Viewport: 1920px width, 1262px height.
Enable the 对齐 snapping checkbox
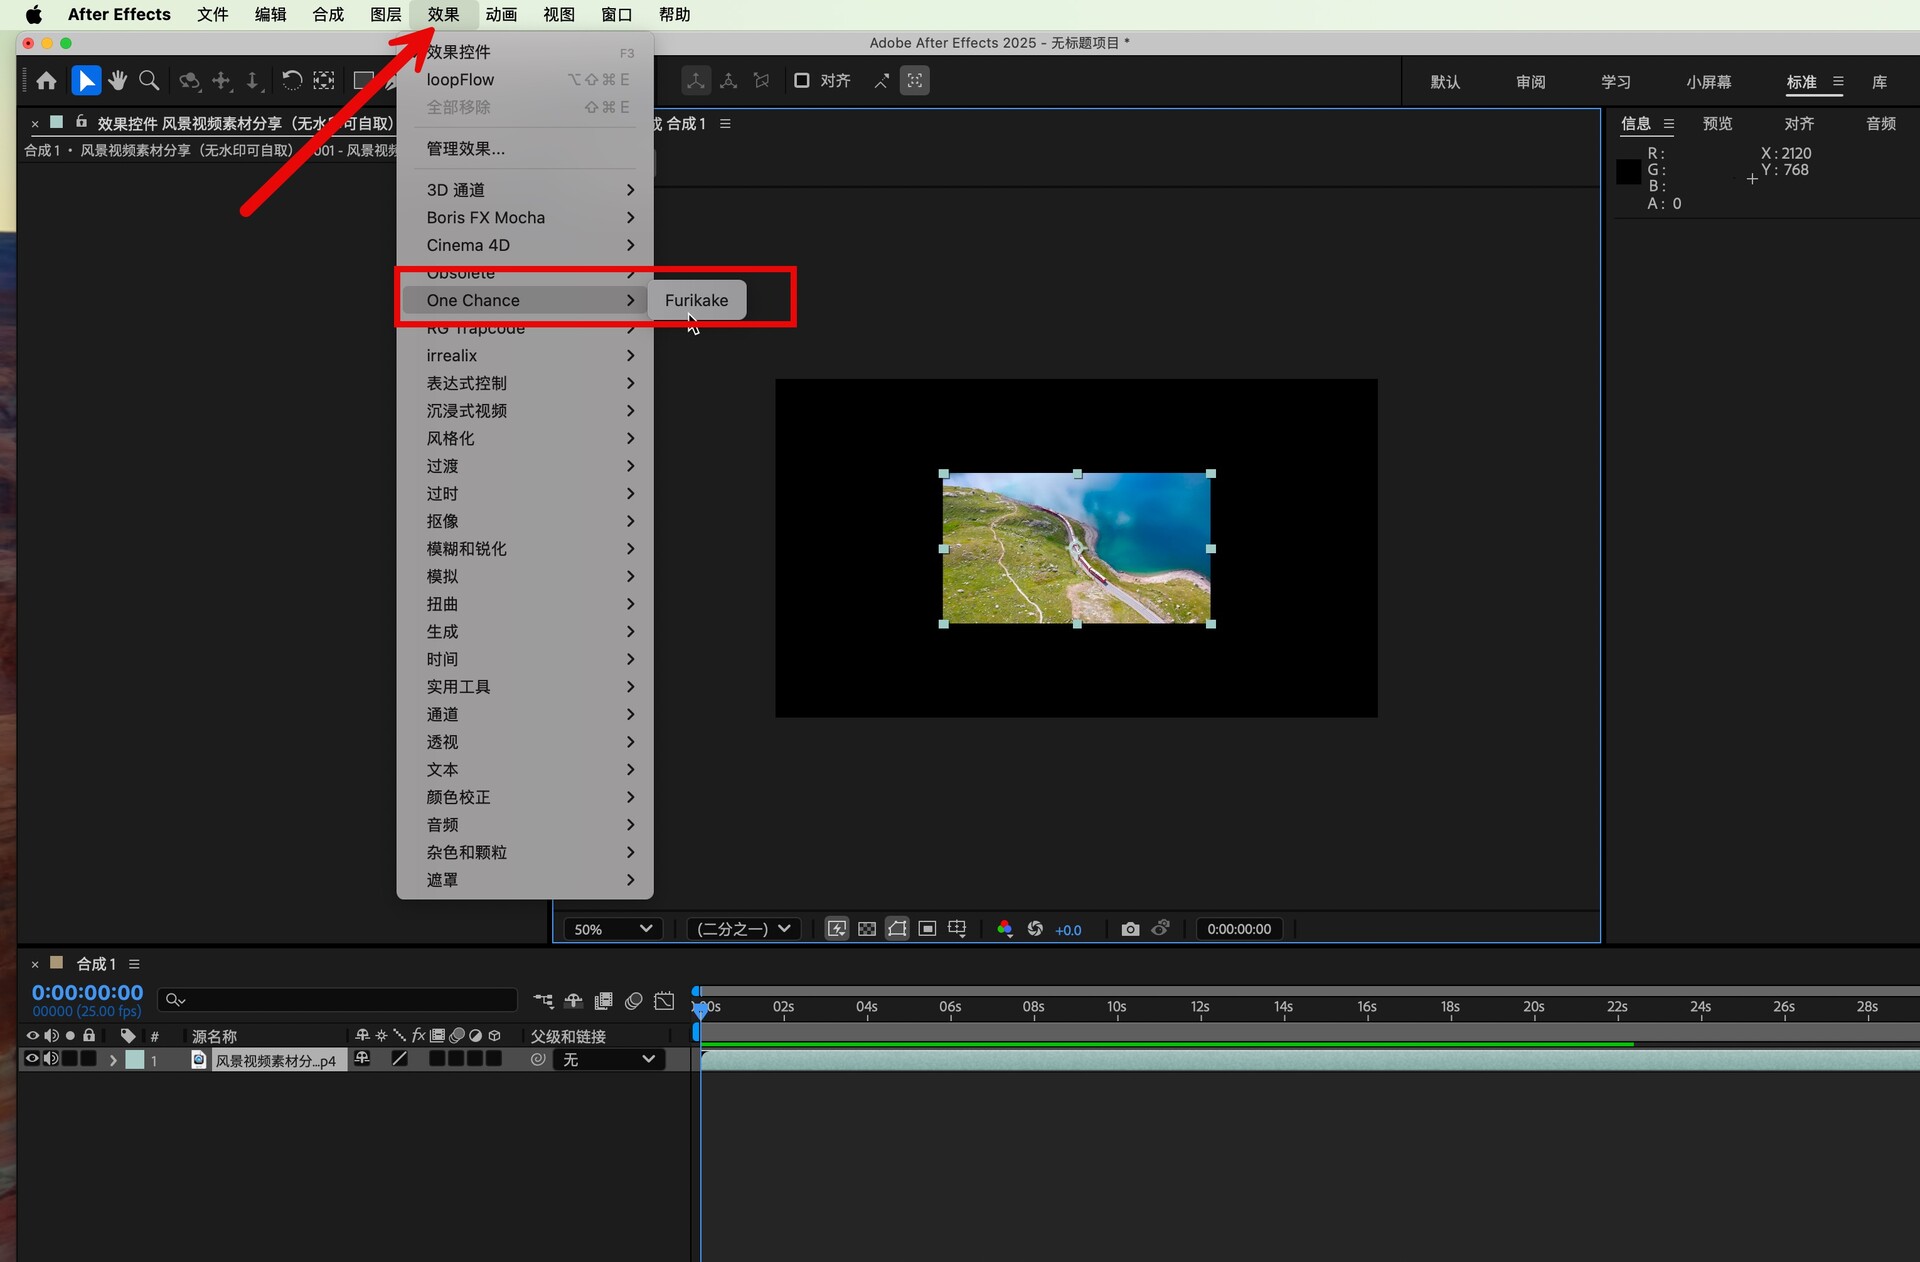point(802,81)
